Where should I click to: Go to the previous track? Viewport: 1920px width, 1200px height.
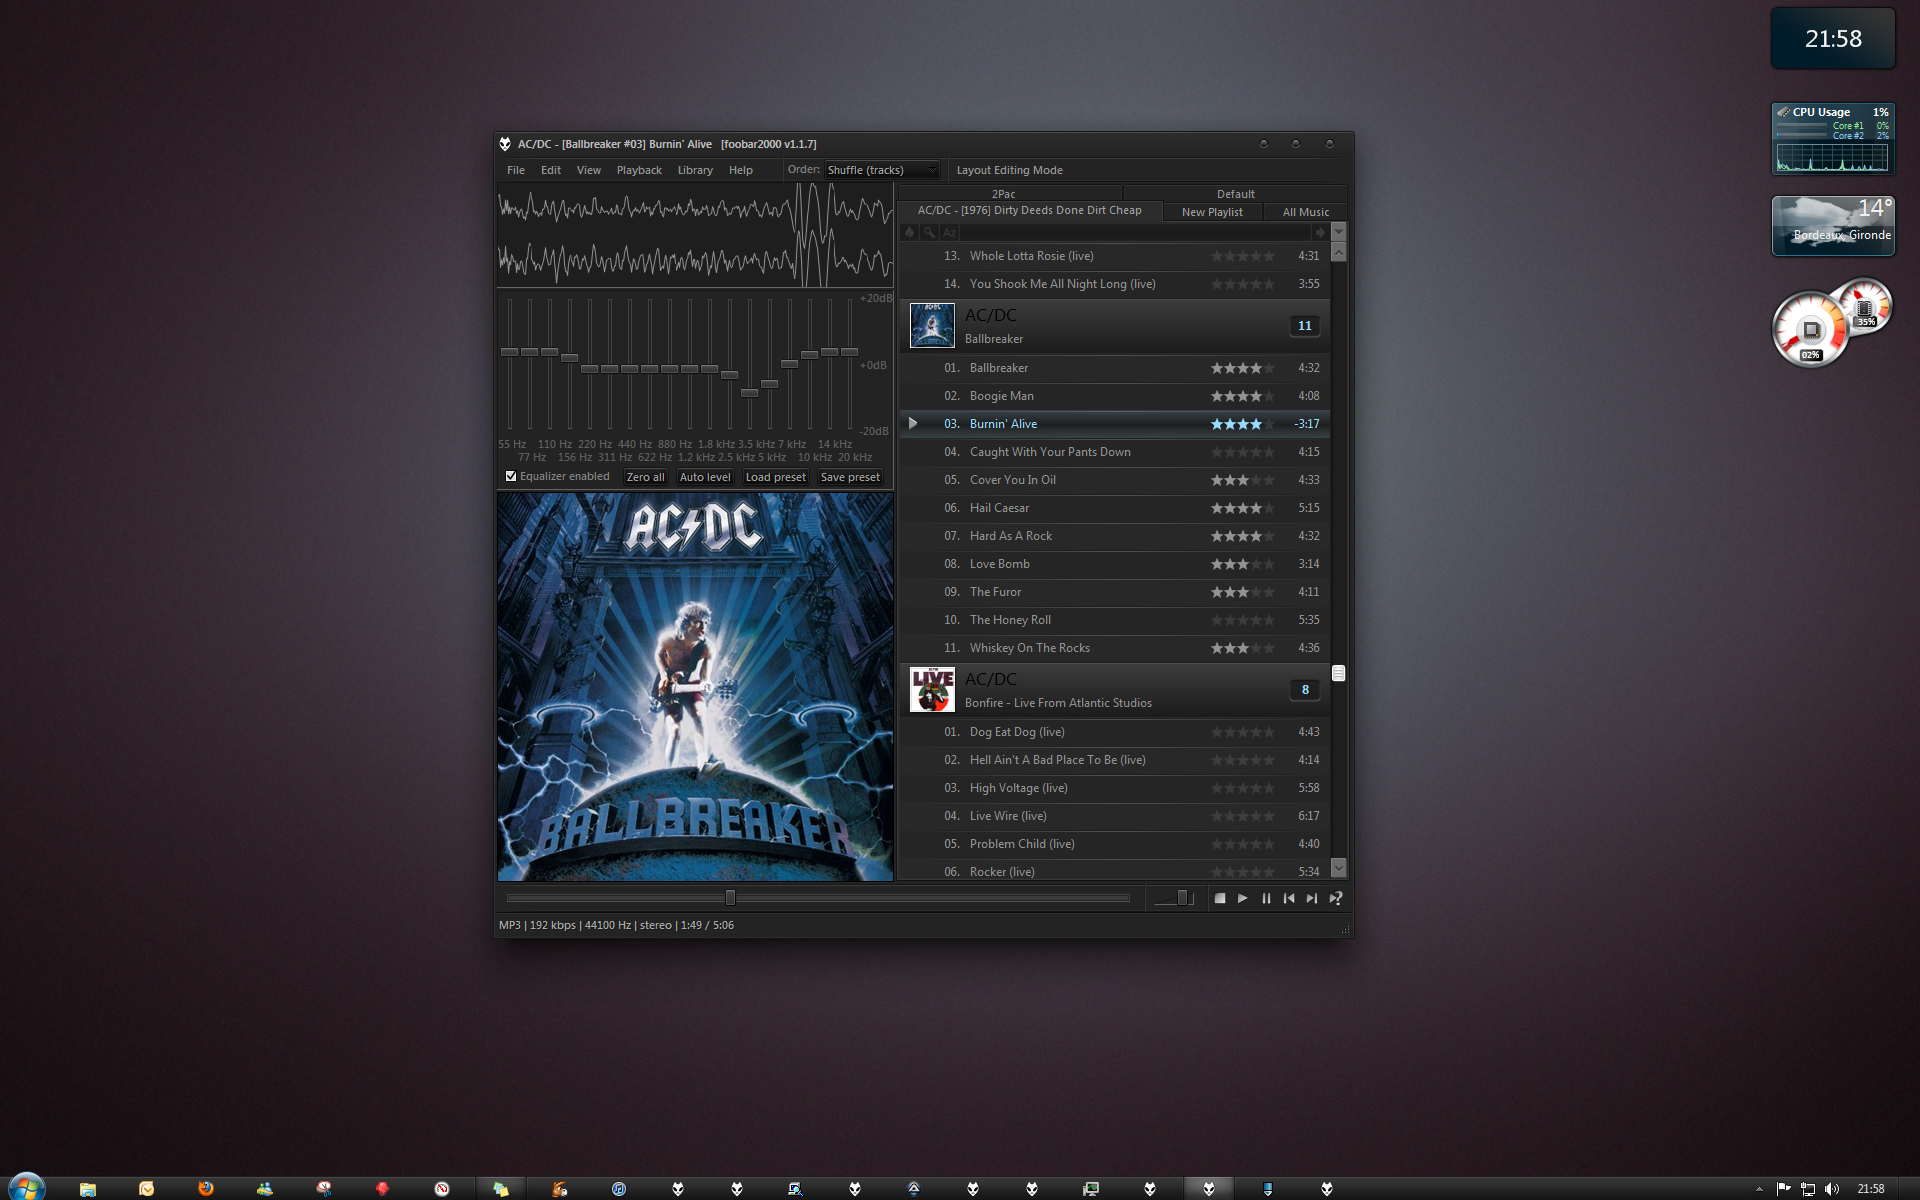point(1289,898)
